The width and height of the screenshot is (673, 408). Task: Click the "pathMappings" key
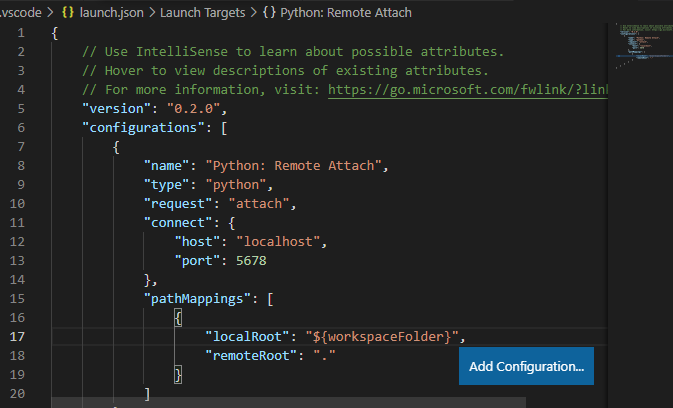(197, 298)
